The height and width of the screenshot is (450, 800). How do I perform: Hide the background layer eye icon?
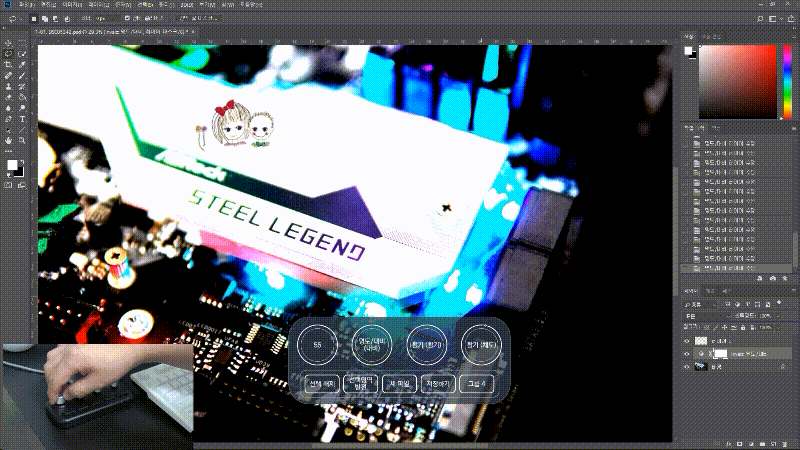click(x=687, y=366)
